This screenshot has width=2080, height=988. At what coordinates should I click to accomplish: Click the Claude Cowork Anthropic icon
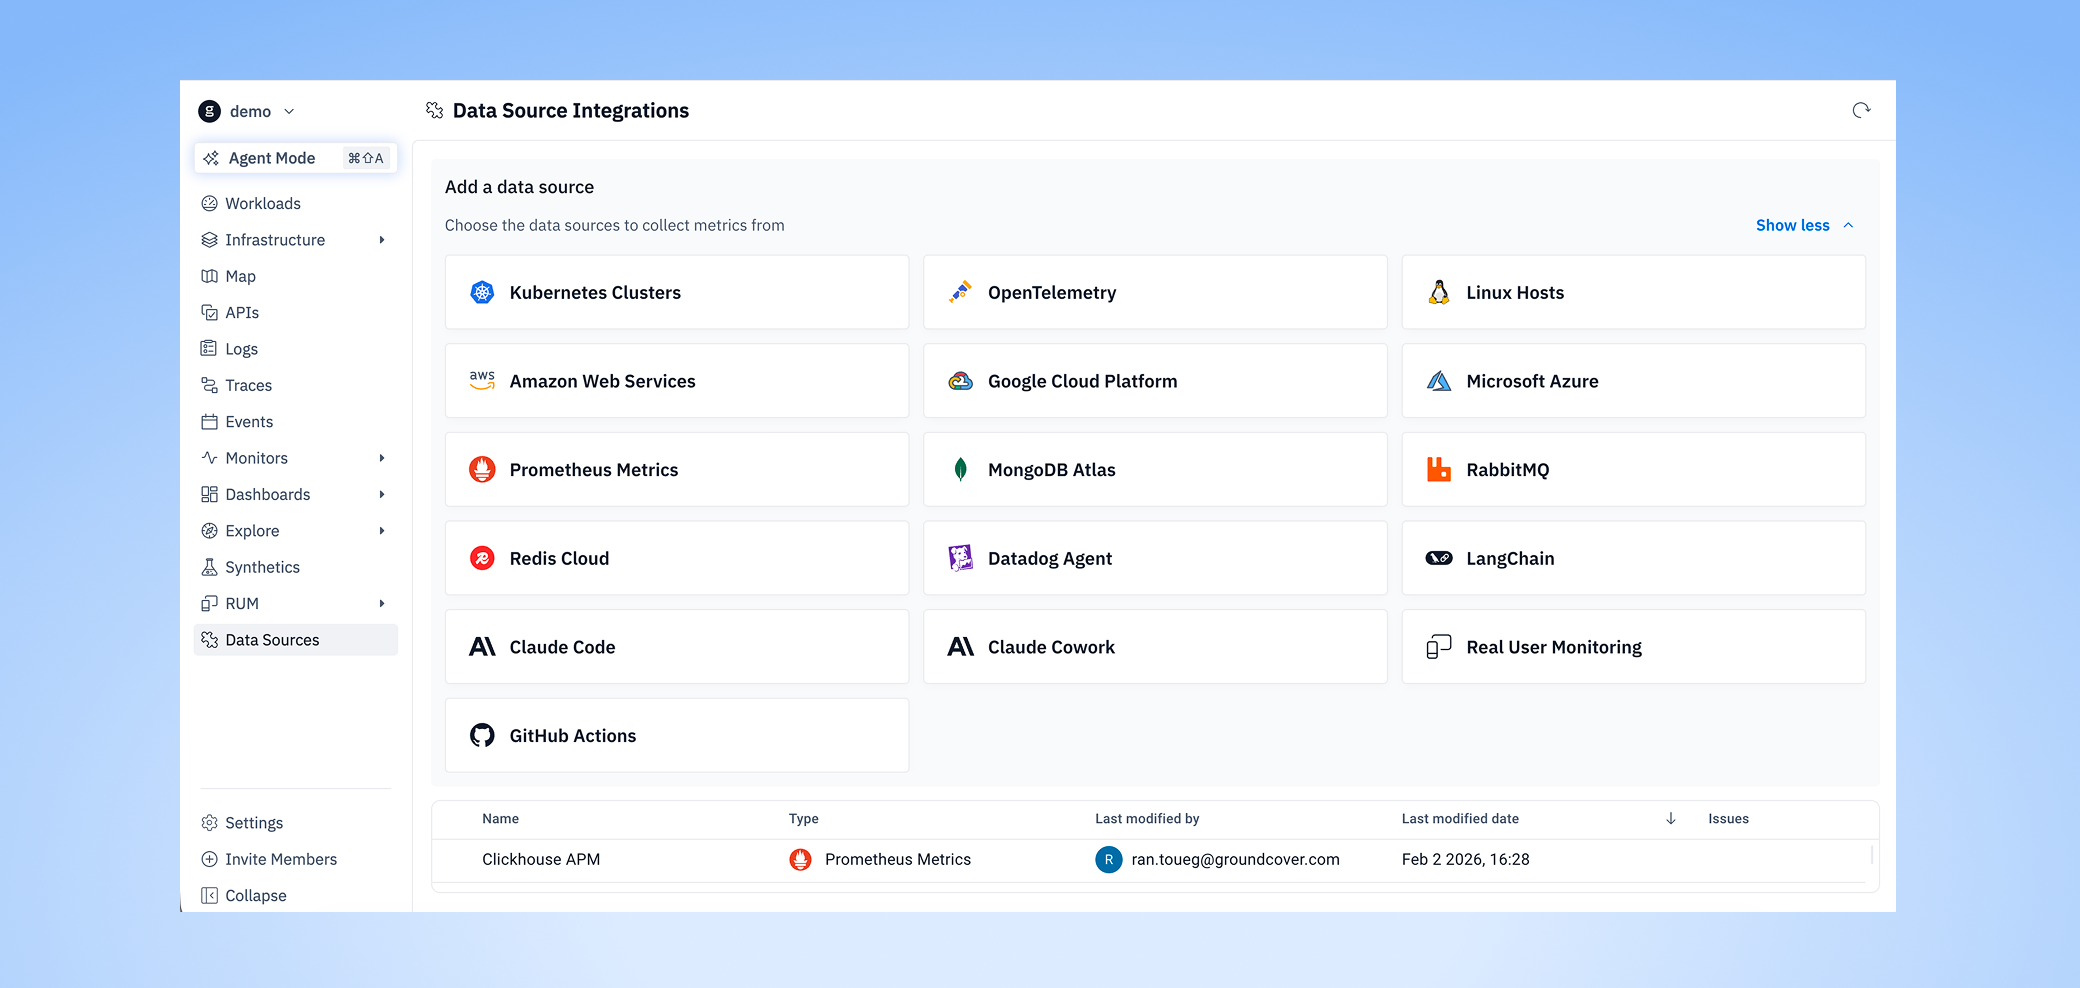click(960, 647)
